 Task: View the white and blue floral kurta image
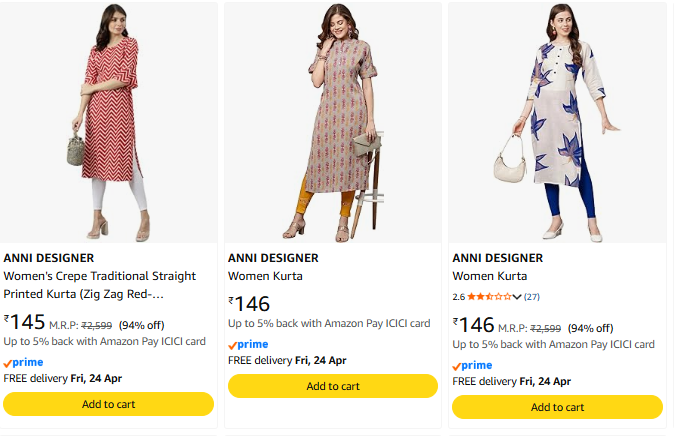(557, 120)
